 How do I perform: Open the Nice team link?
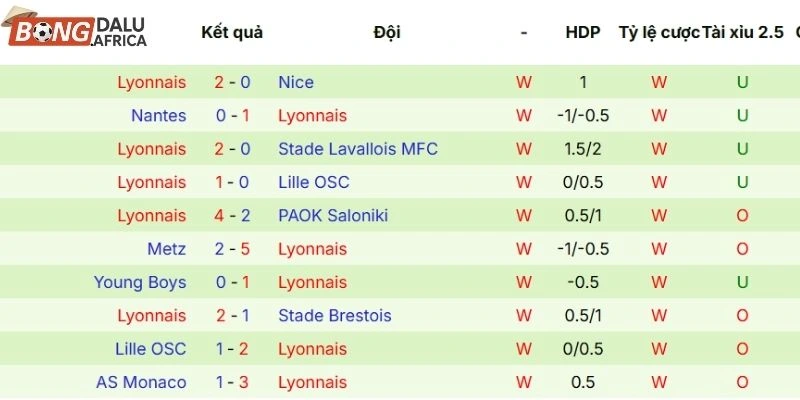point(296,82)
